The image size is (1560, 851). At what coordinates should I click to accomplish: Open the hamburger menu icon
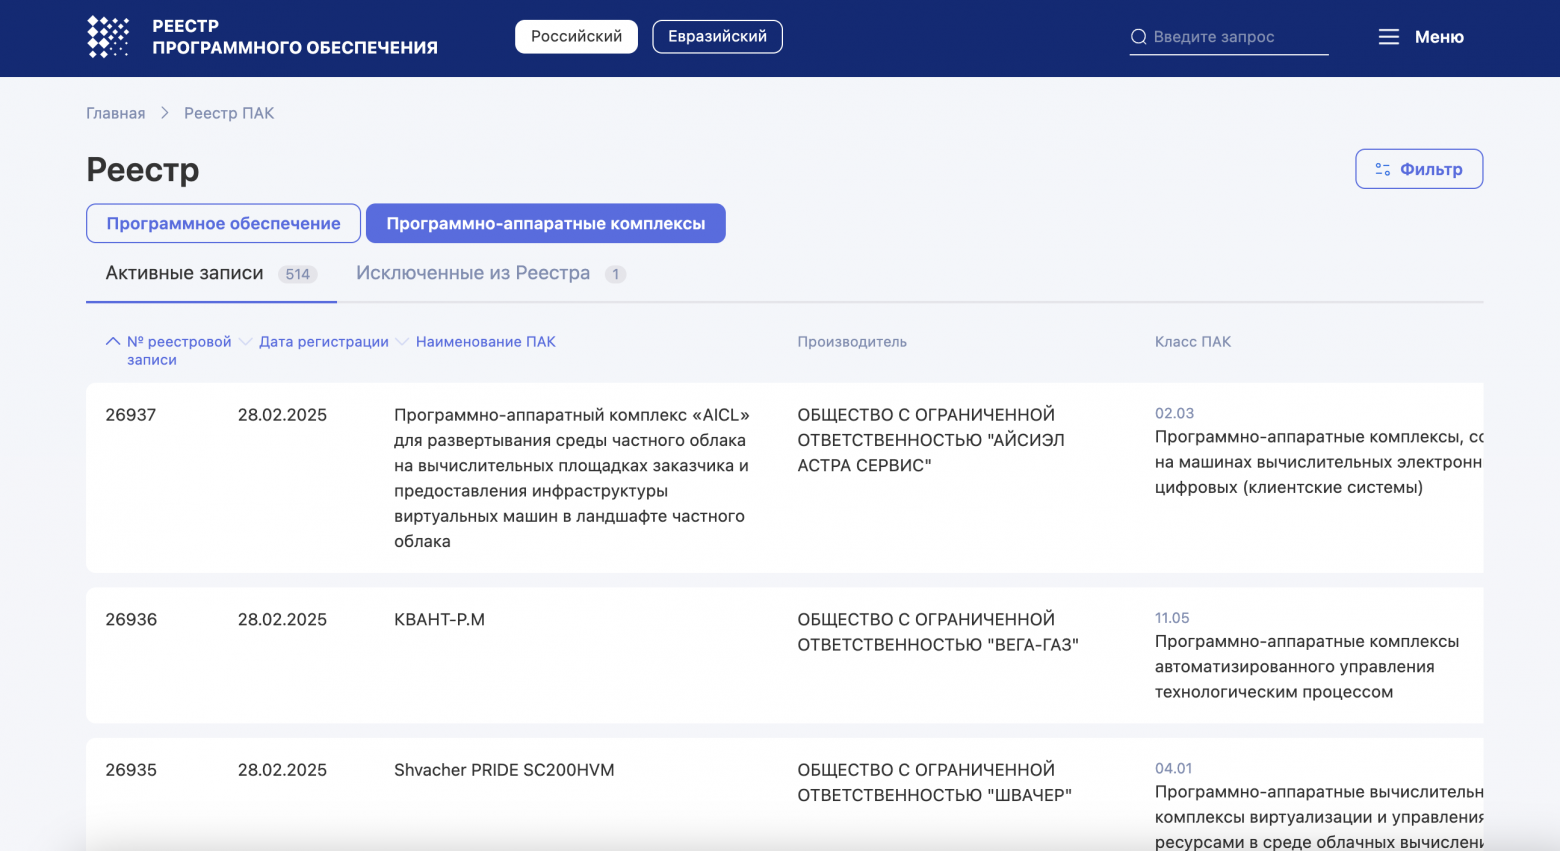point(1389,37)
